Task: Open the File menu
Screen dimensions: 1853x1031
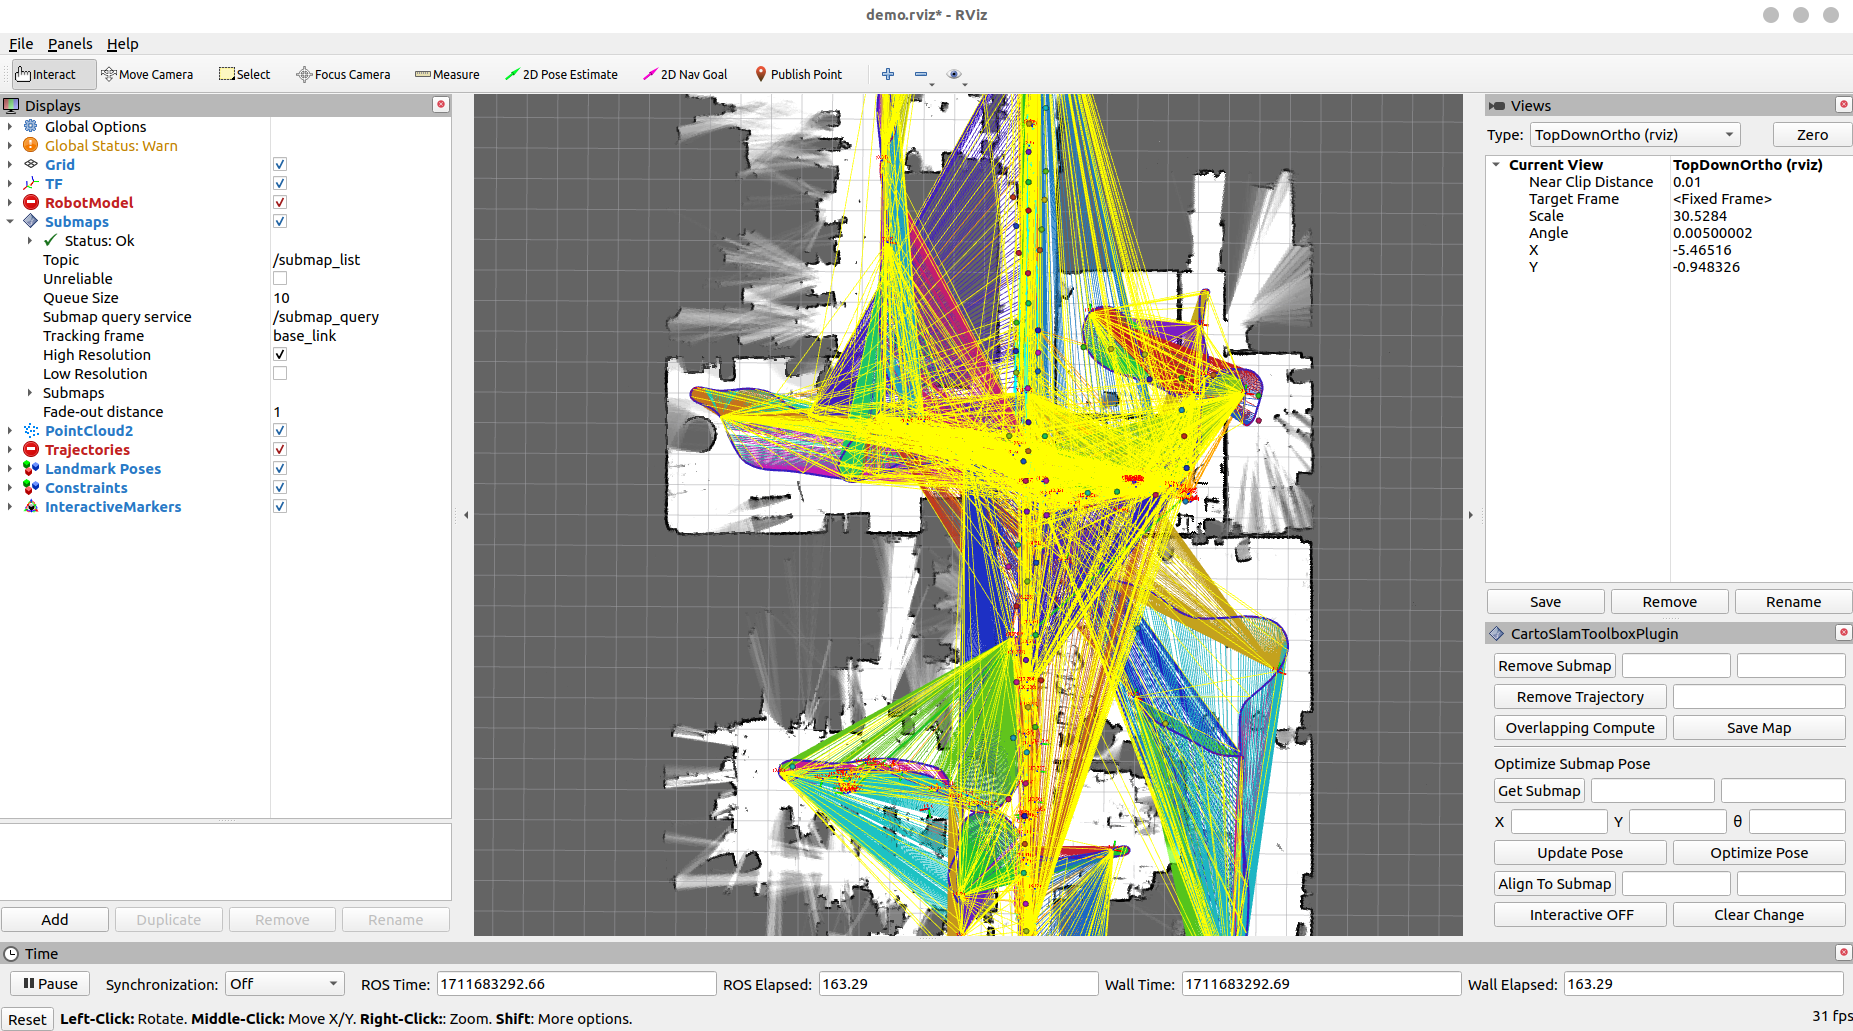Action: (x=21, y=44)
